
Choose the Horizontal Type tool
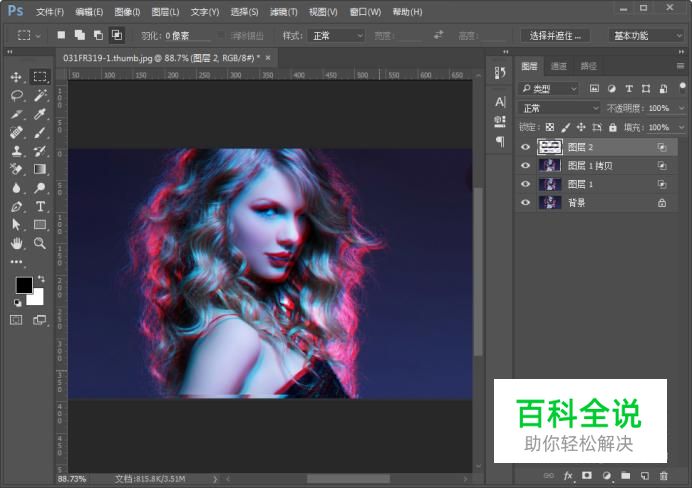pyautogui.click(x=40, y=206)
